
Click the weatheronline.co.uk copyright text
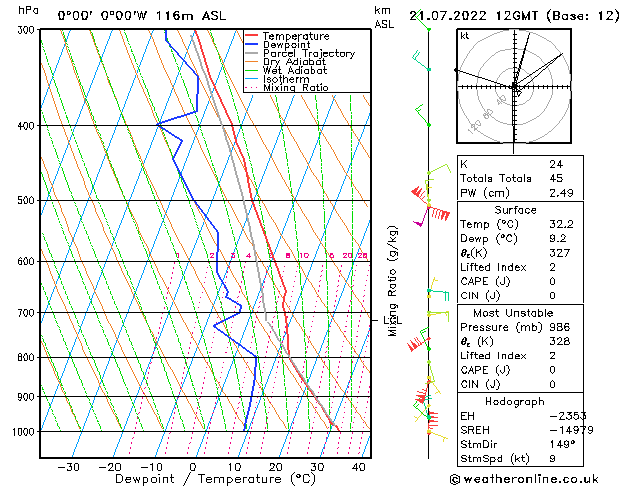[524, 479]
